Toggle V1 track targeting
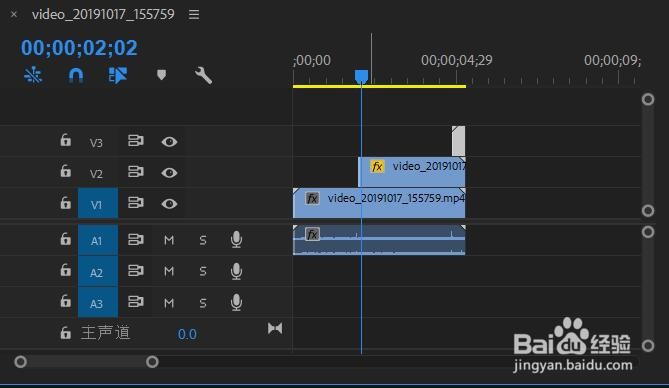669x388 pixels. pyautogui.click(x=98, y=204)
